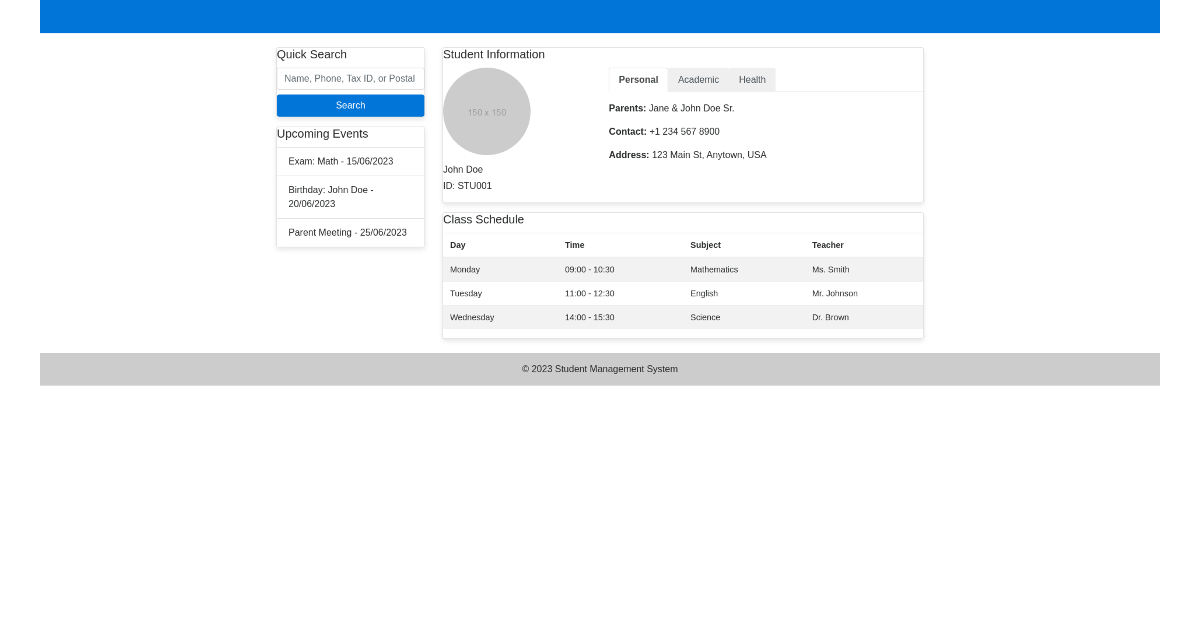
Task: Click the Wednesday Science class row
Action: coord(683,317)
